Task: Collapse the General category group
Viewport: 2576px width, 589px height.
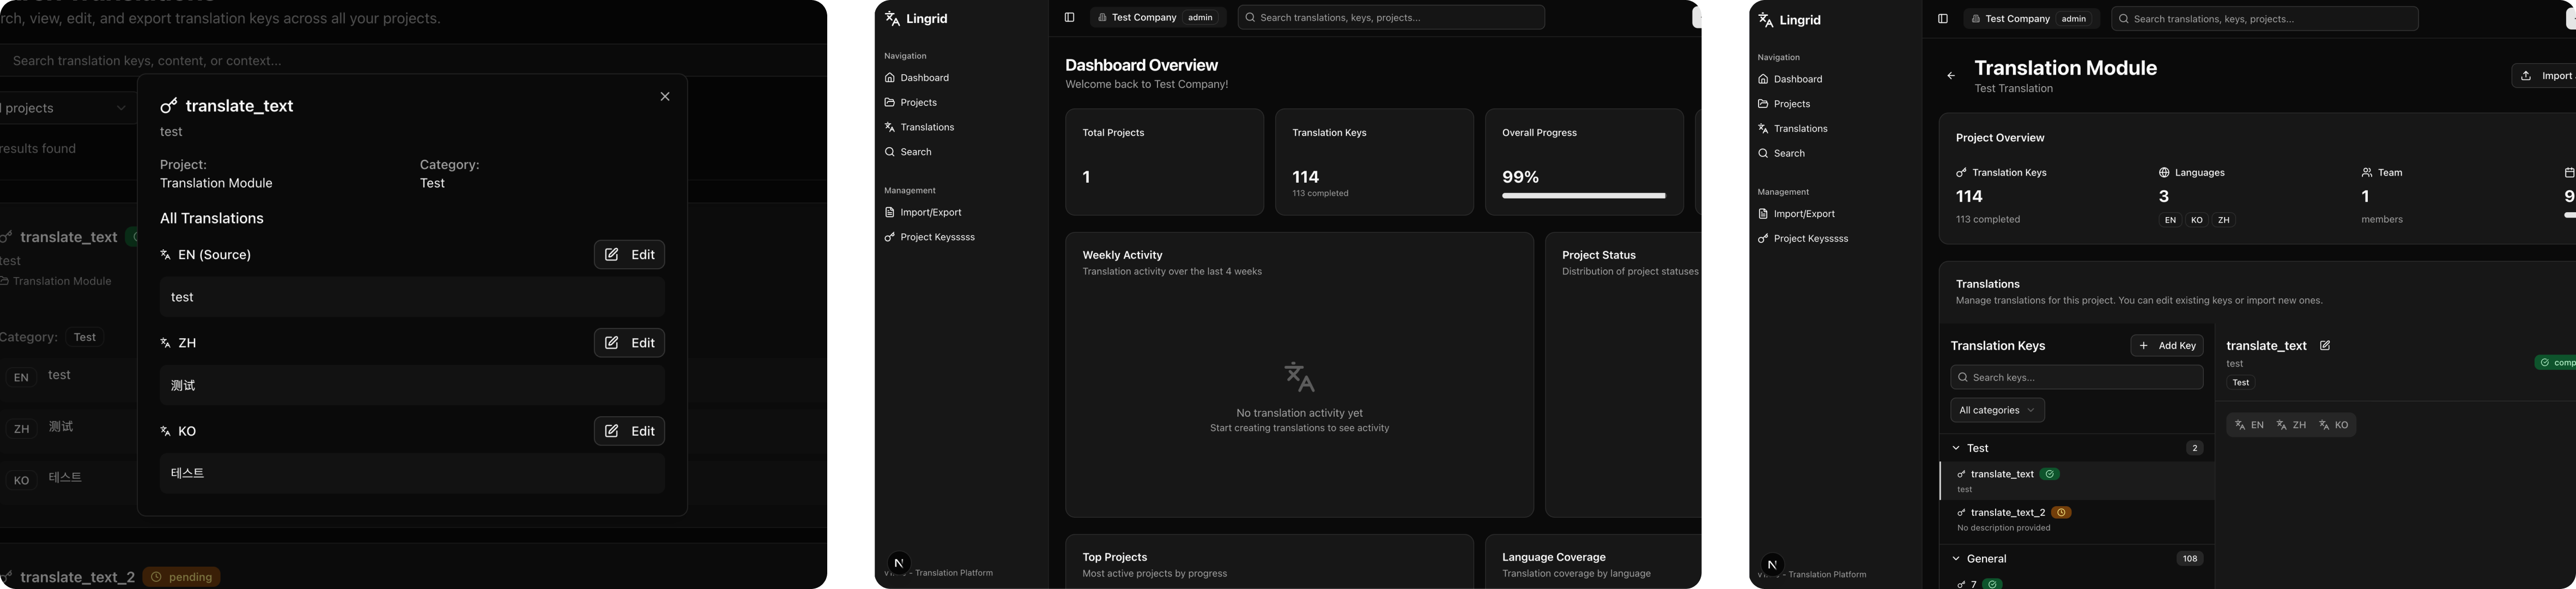Action: [1956, 559]
